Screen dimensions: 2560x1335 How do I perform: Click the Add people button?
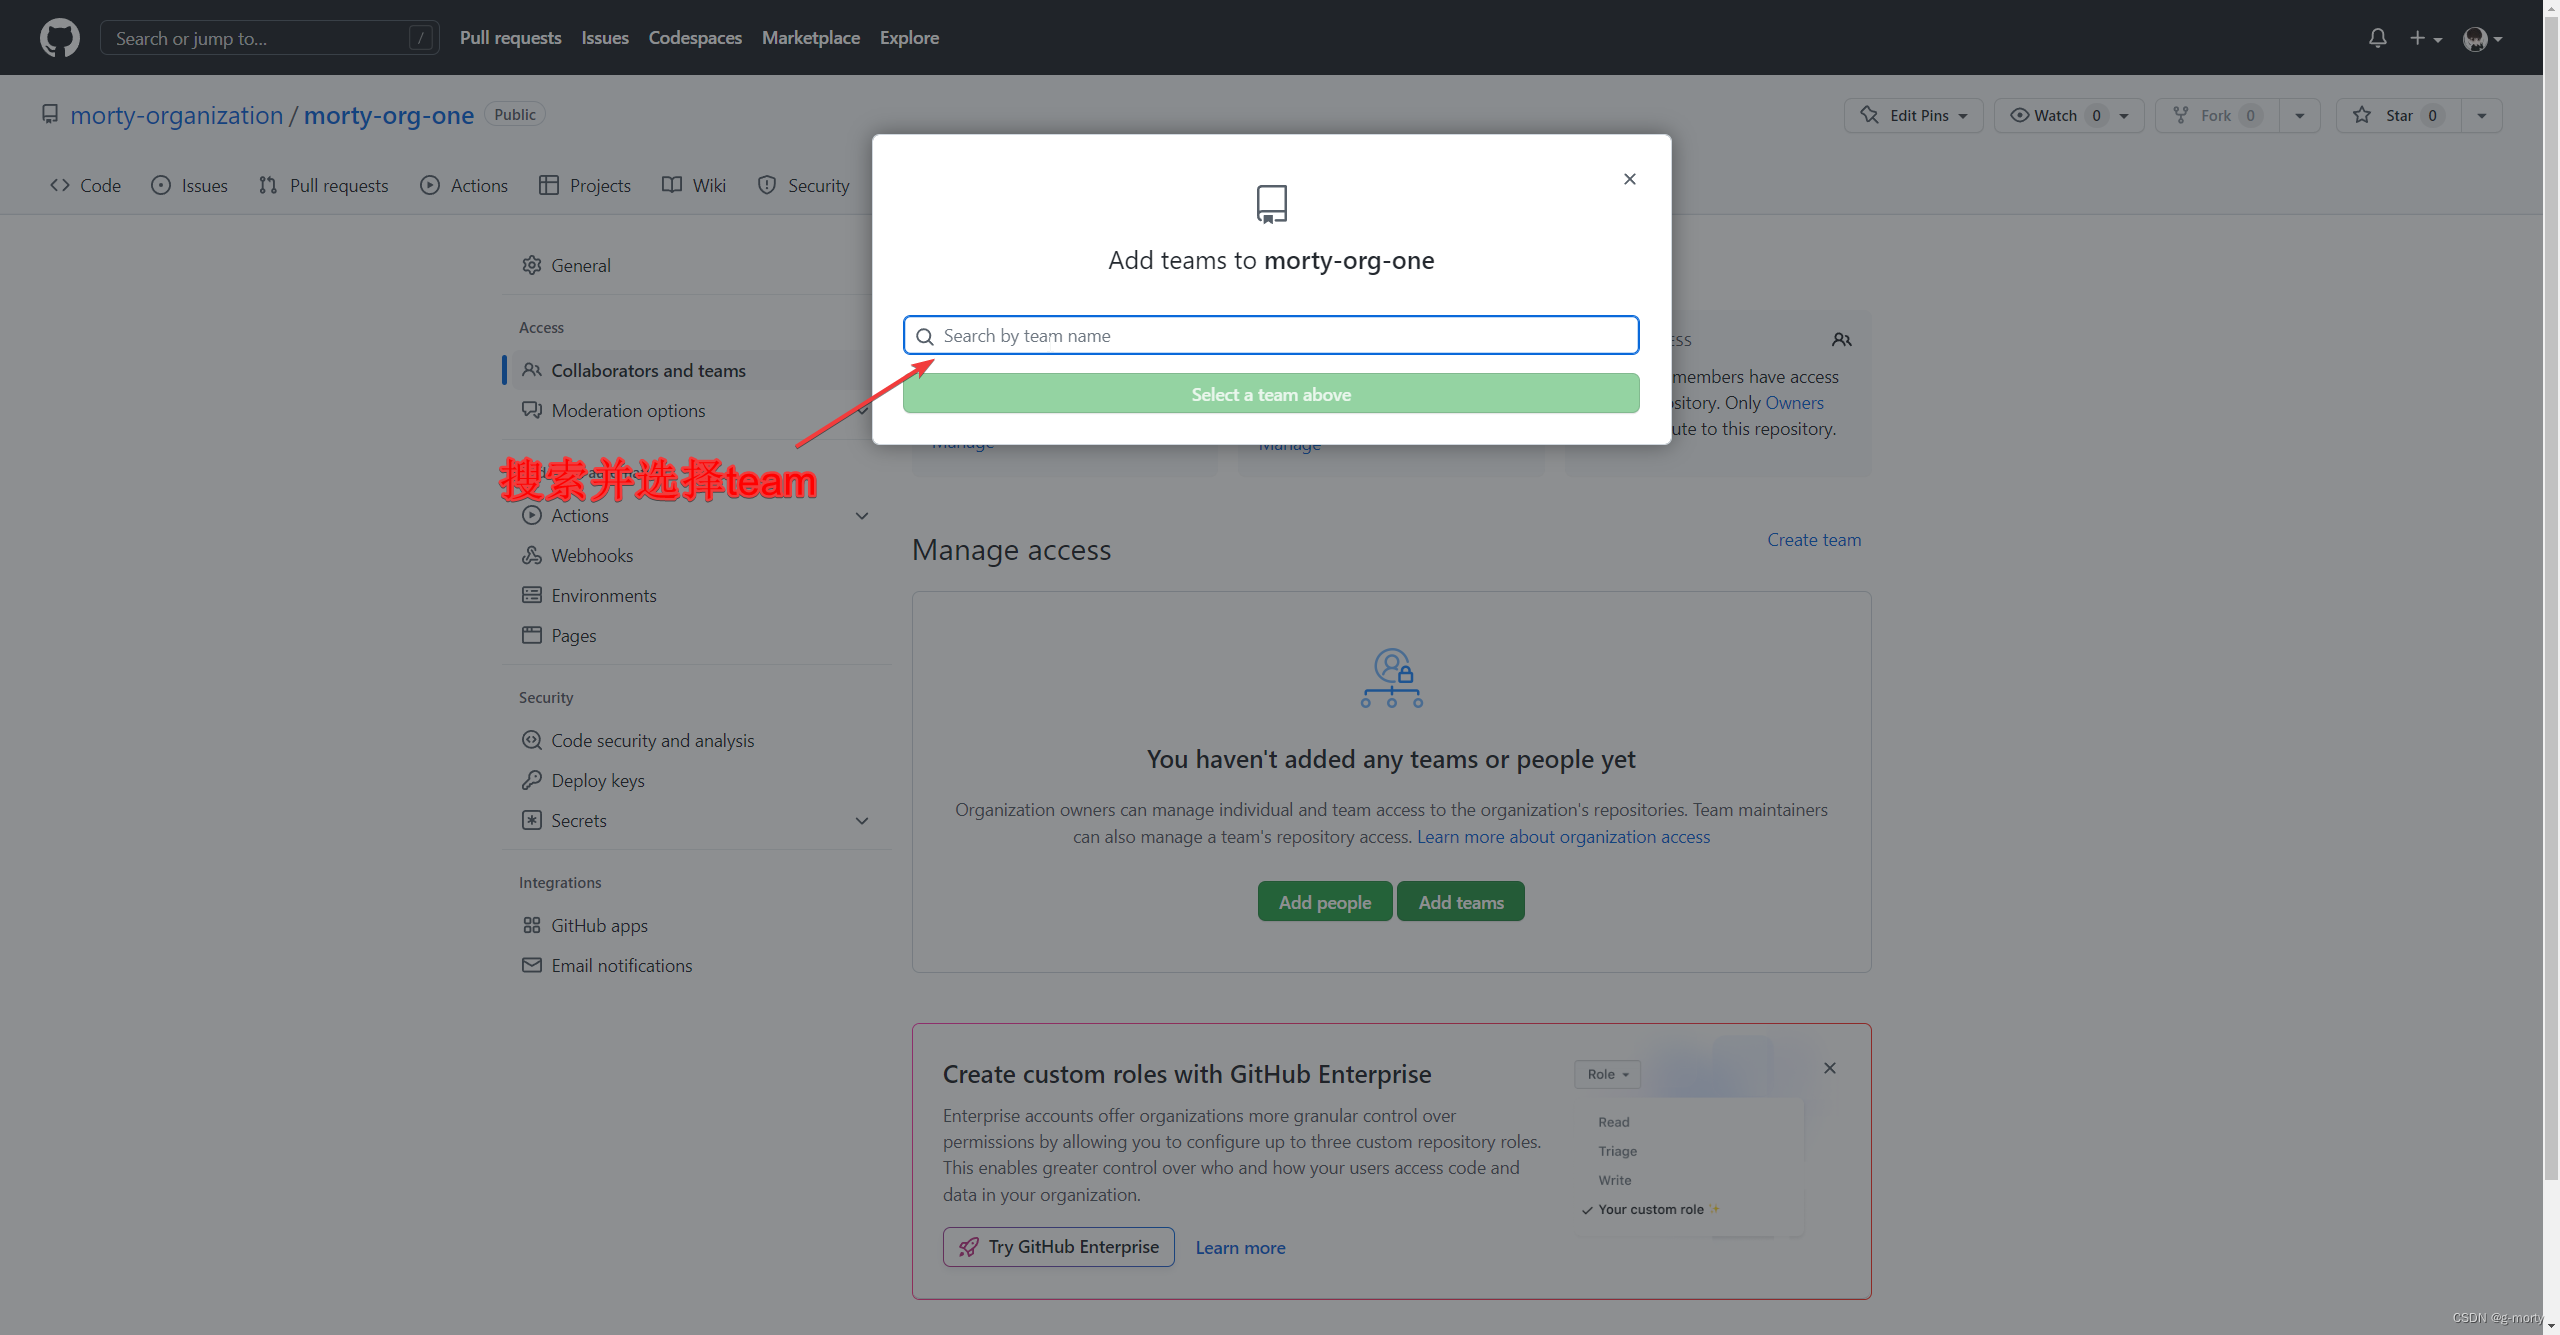pyautogui.click(x=1325, y=901)
